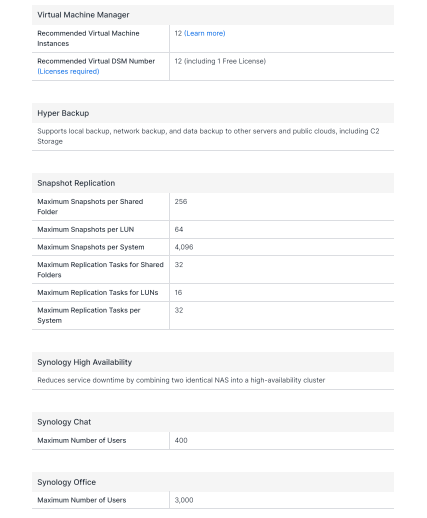
Task: Open the Licenses required link
Action: (x=68, y=71)
